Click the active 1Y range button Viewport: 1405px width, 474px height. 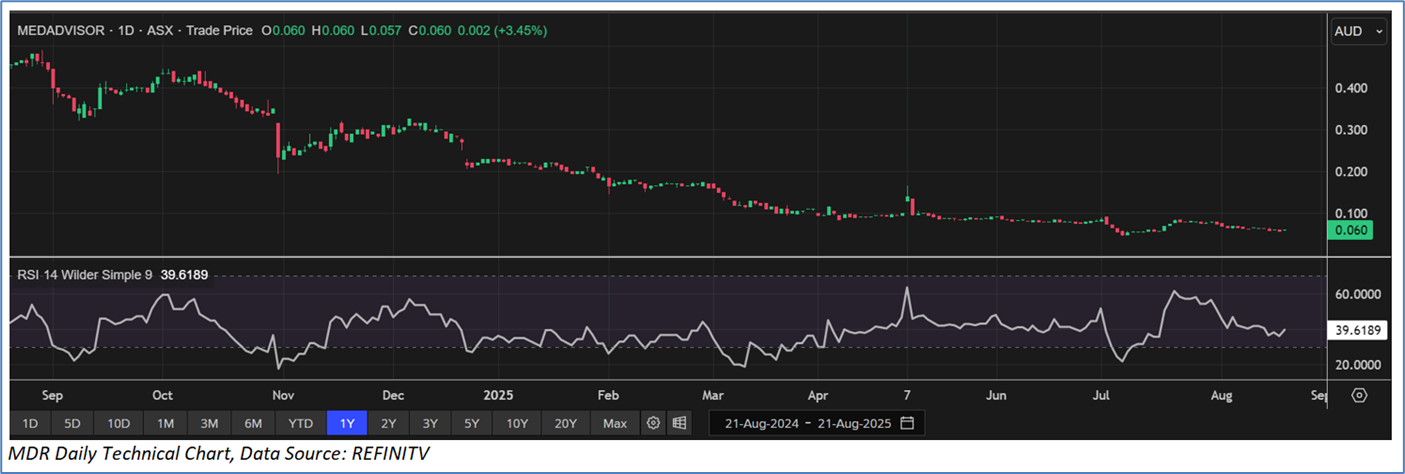point(347,423)
